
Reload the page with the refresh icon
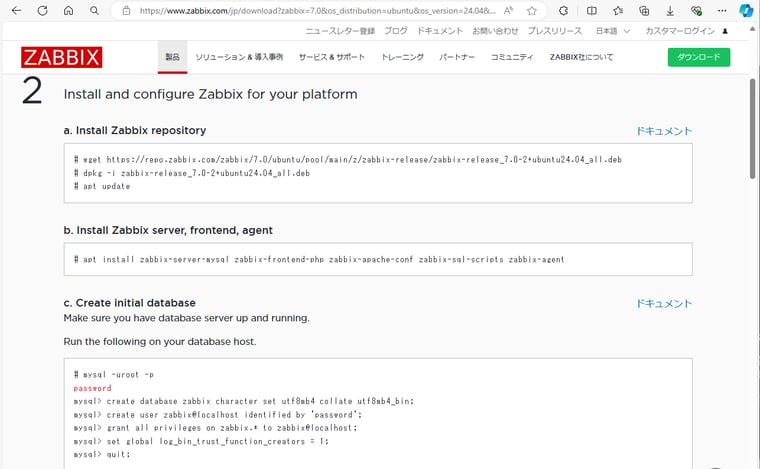pos(43,11)
